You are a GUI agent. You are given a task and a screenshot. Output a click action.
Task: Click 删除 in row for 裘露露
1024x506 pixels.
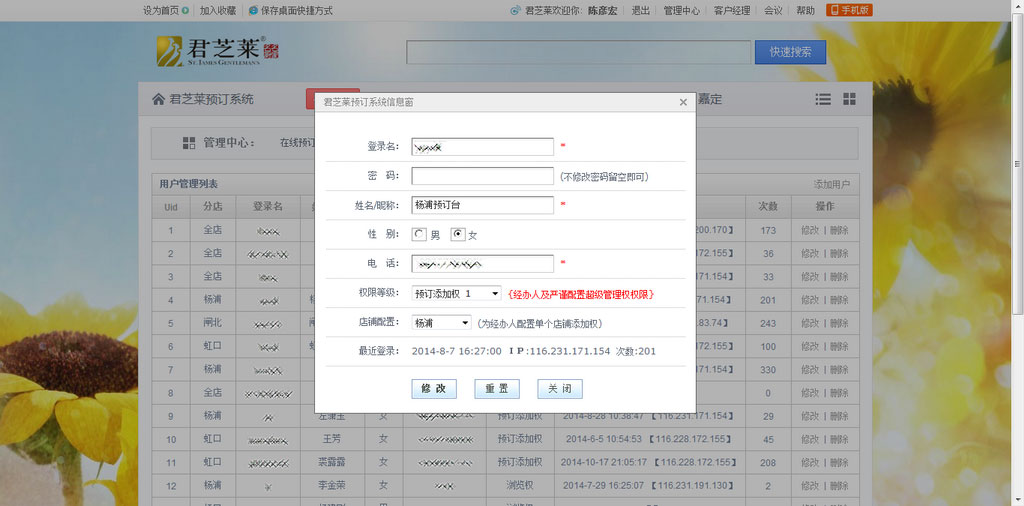pyautogui.click(x=839, y=463)
